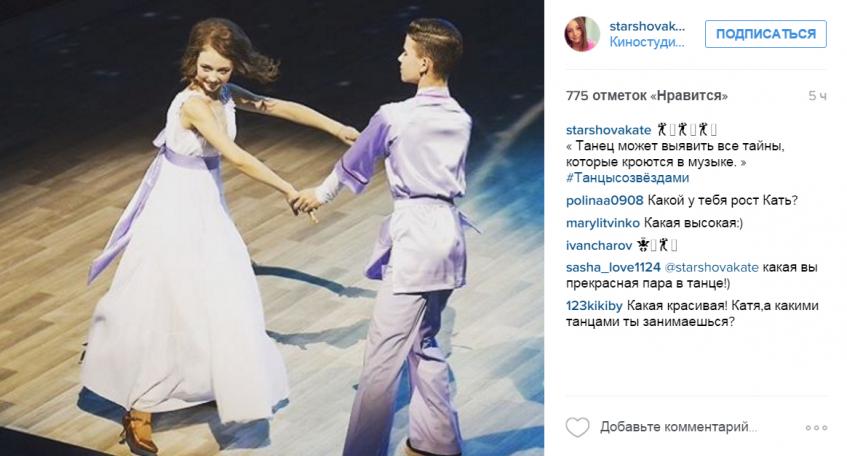Open the @starshovakate mention in comment
Screen dimensions: 847x456
pos(711,267)
